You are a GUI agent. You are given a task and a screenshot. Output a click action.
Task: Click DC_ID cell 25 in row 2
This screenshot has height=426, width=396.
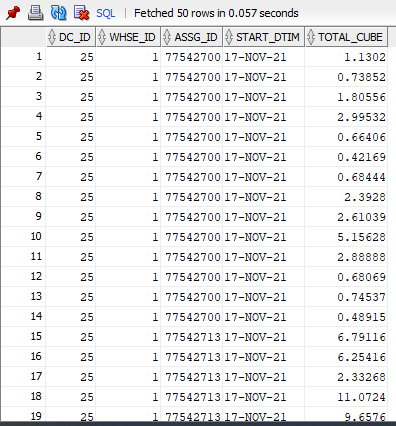71,77
